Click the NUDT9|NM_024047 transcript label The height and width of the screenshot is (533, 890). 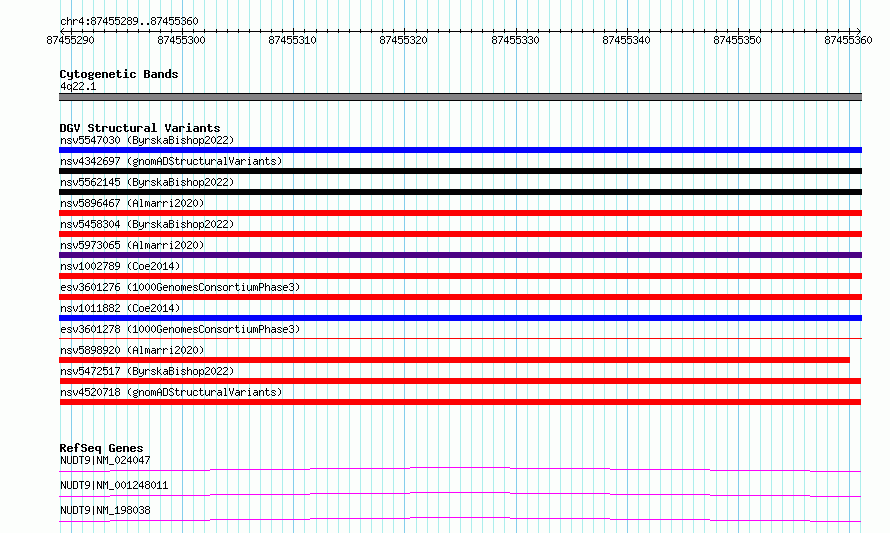click(105, 460)
